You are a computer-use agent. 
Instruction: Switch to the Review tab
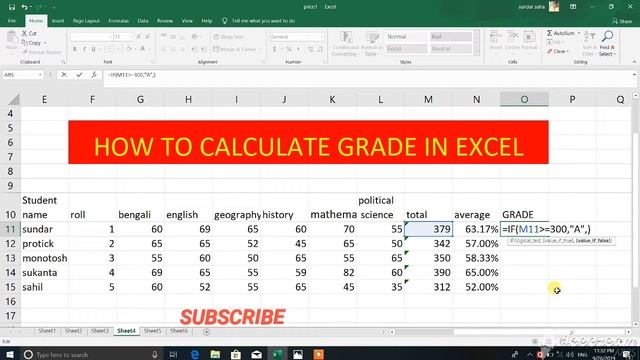[165, 21]
